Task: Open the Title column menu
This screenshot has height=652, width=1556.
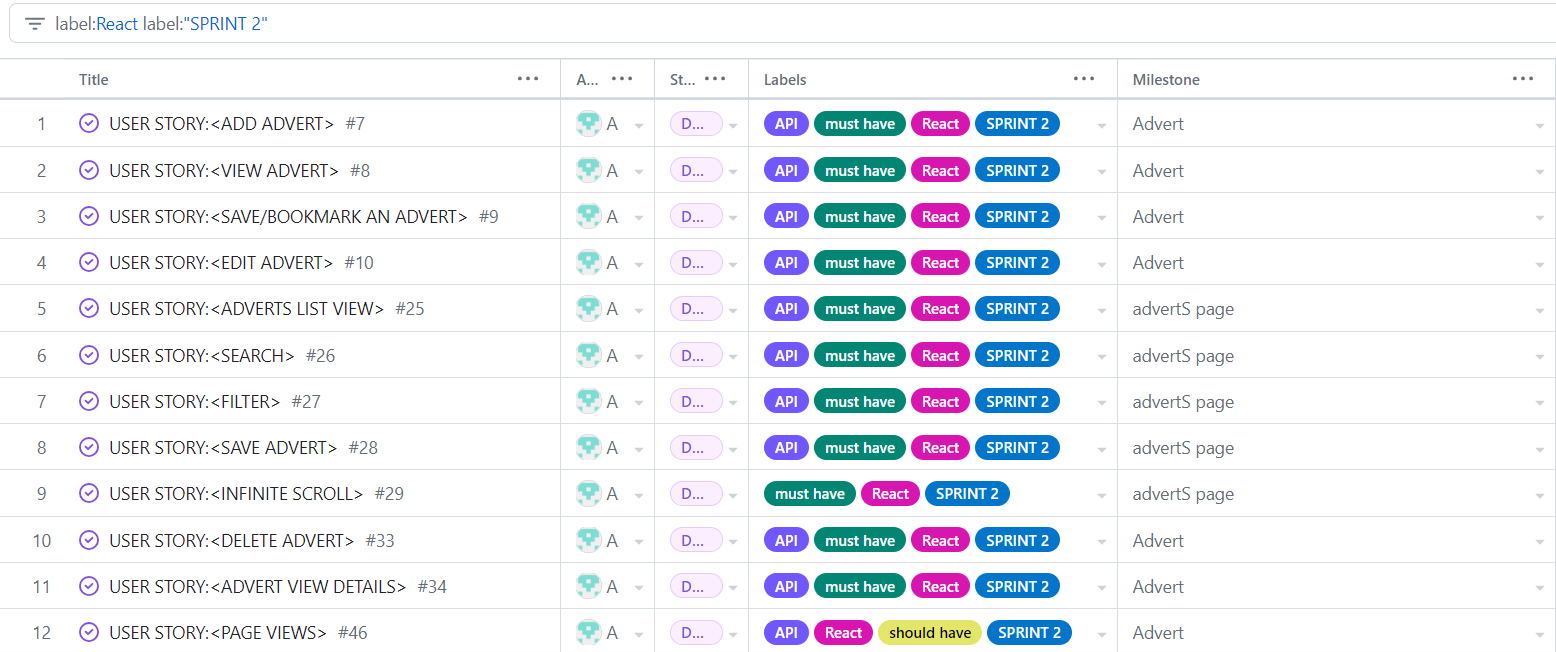Action: [528, 78]
